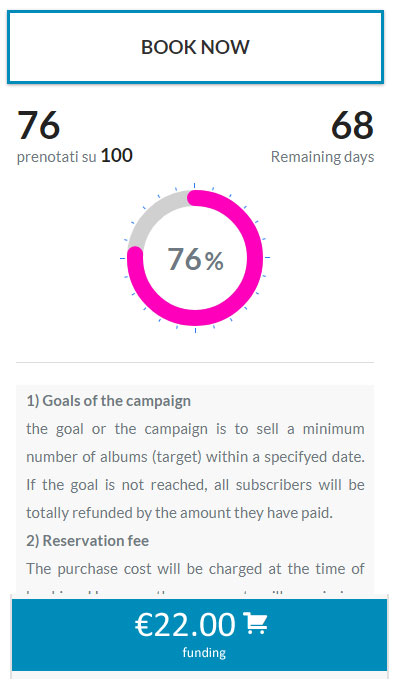This screenshot has height=683, width=393.
Task: Click the €22.00 price text
Action: tap(185, 624)
